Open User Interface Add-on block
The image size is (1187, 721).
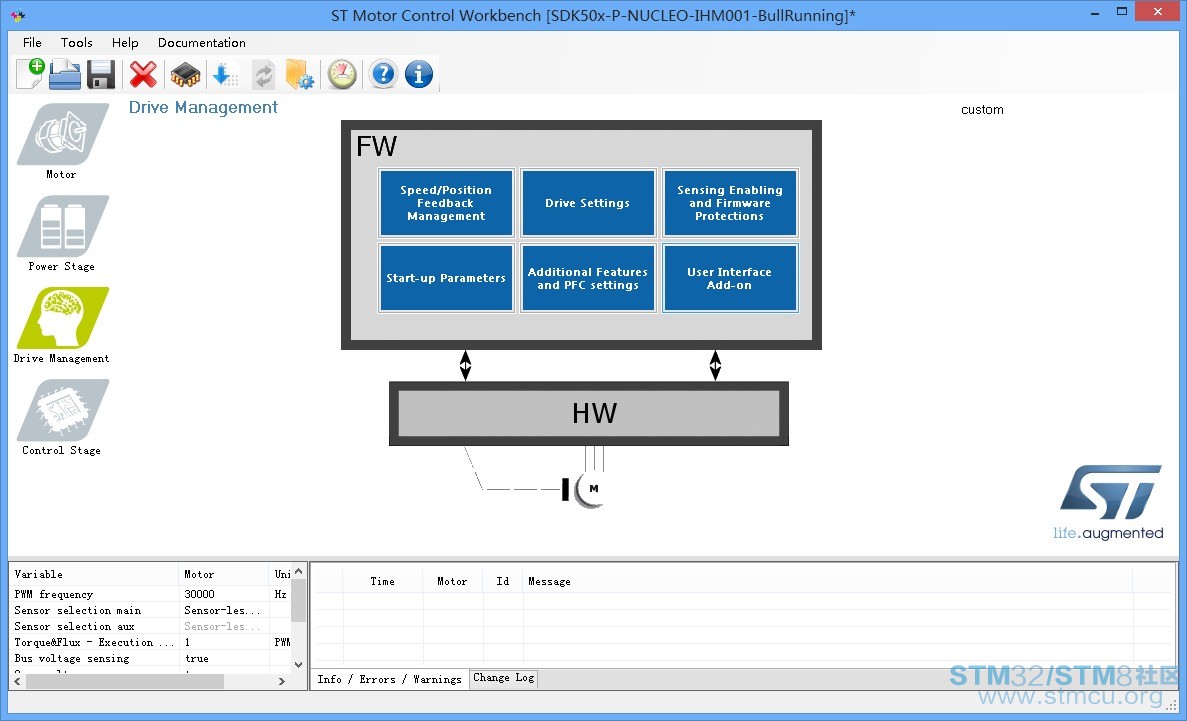point(730,278)
